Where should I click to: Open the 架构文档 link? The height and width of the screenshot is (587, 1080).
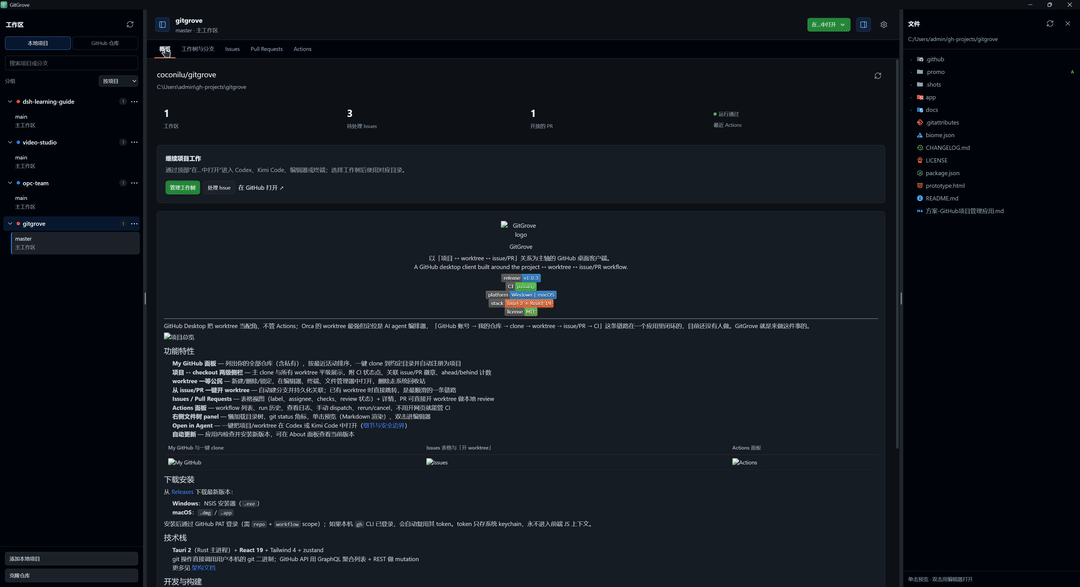[x=204, y=568]
